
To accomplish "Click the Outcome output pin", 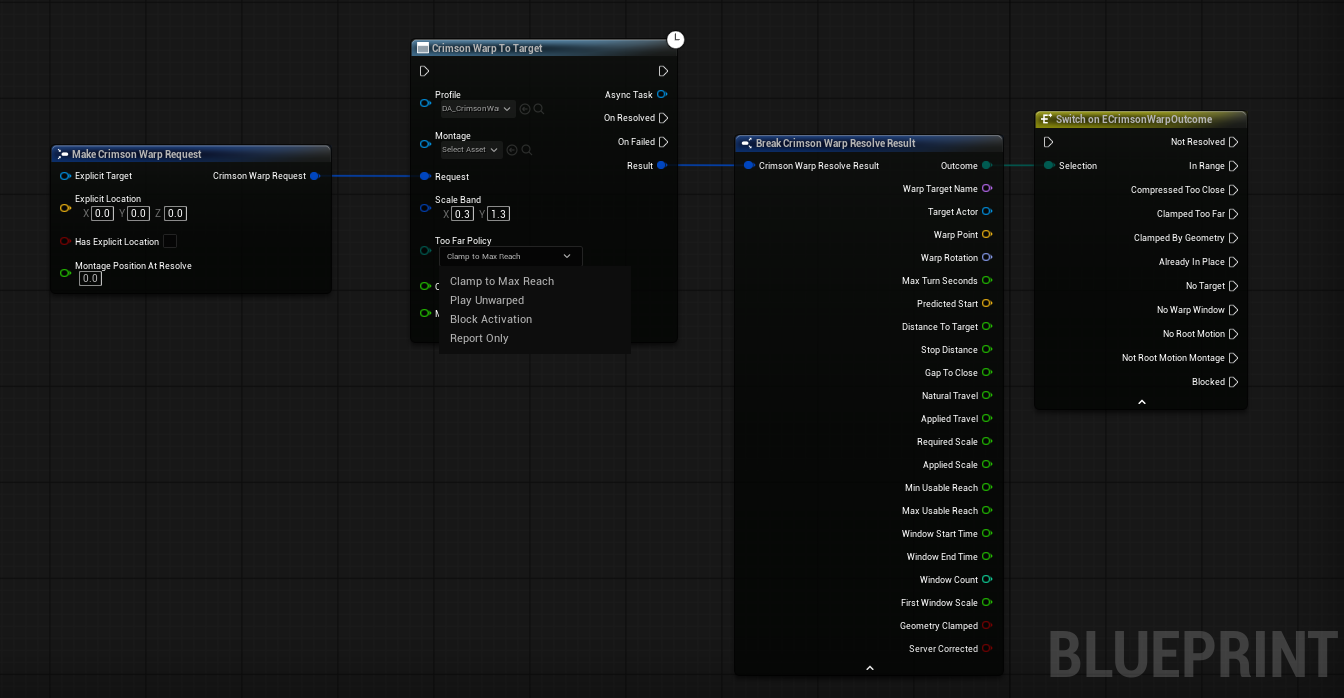I will [x=987, y=165].
